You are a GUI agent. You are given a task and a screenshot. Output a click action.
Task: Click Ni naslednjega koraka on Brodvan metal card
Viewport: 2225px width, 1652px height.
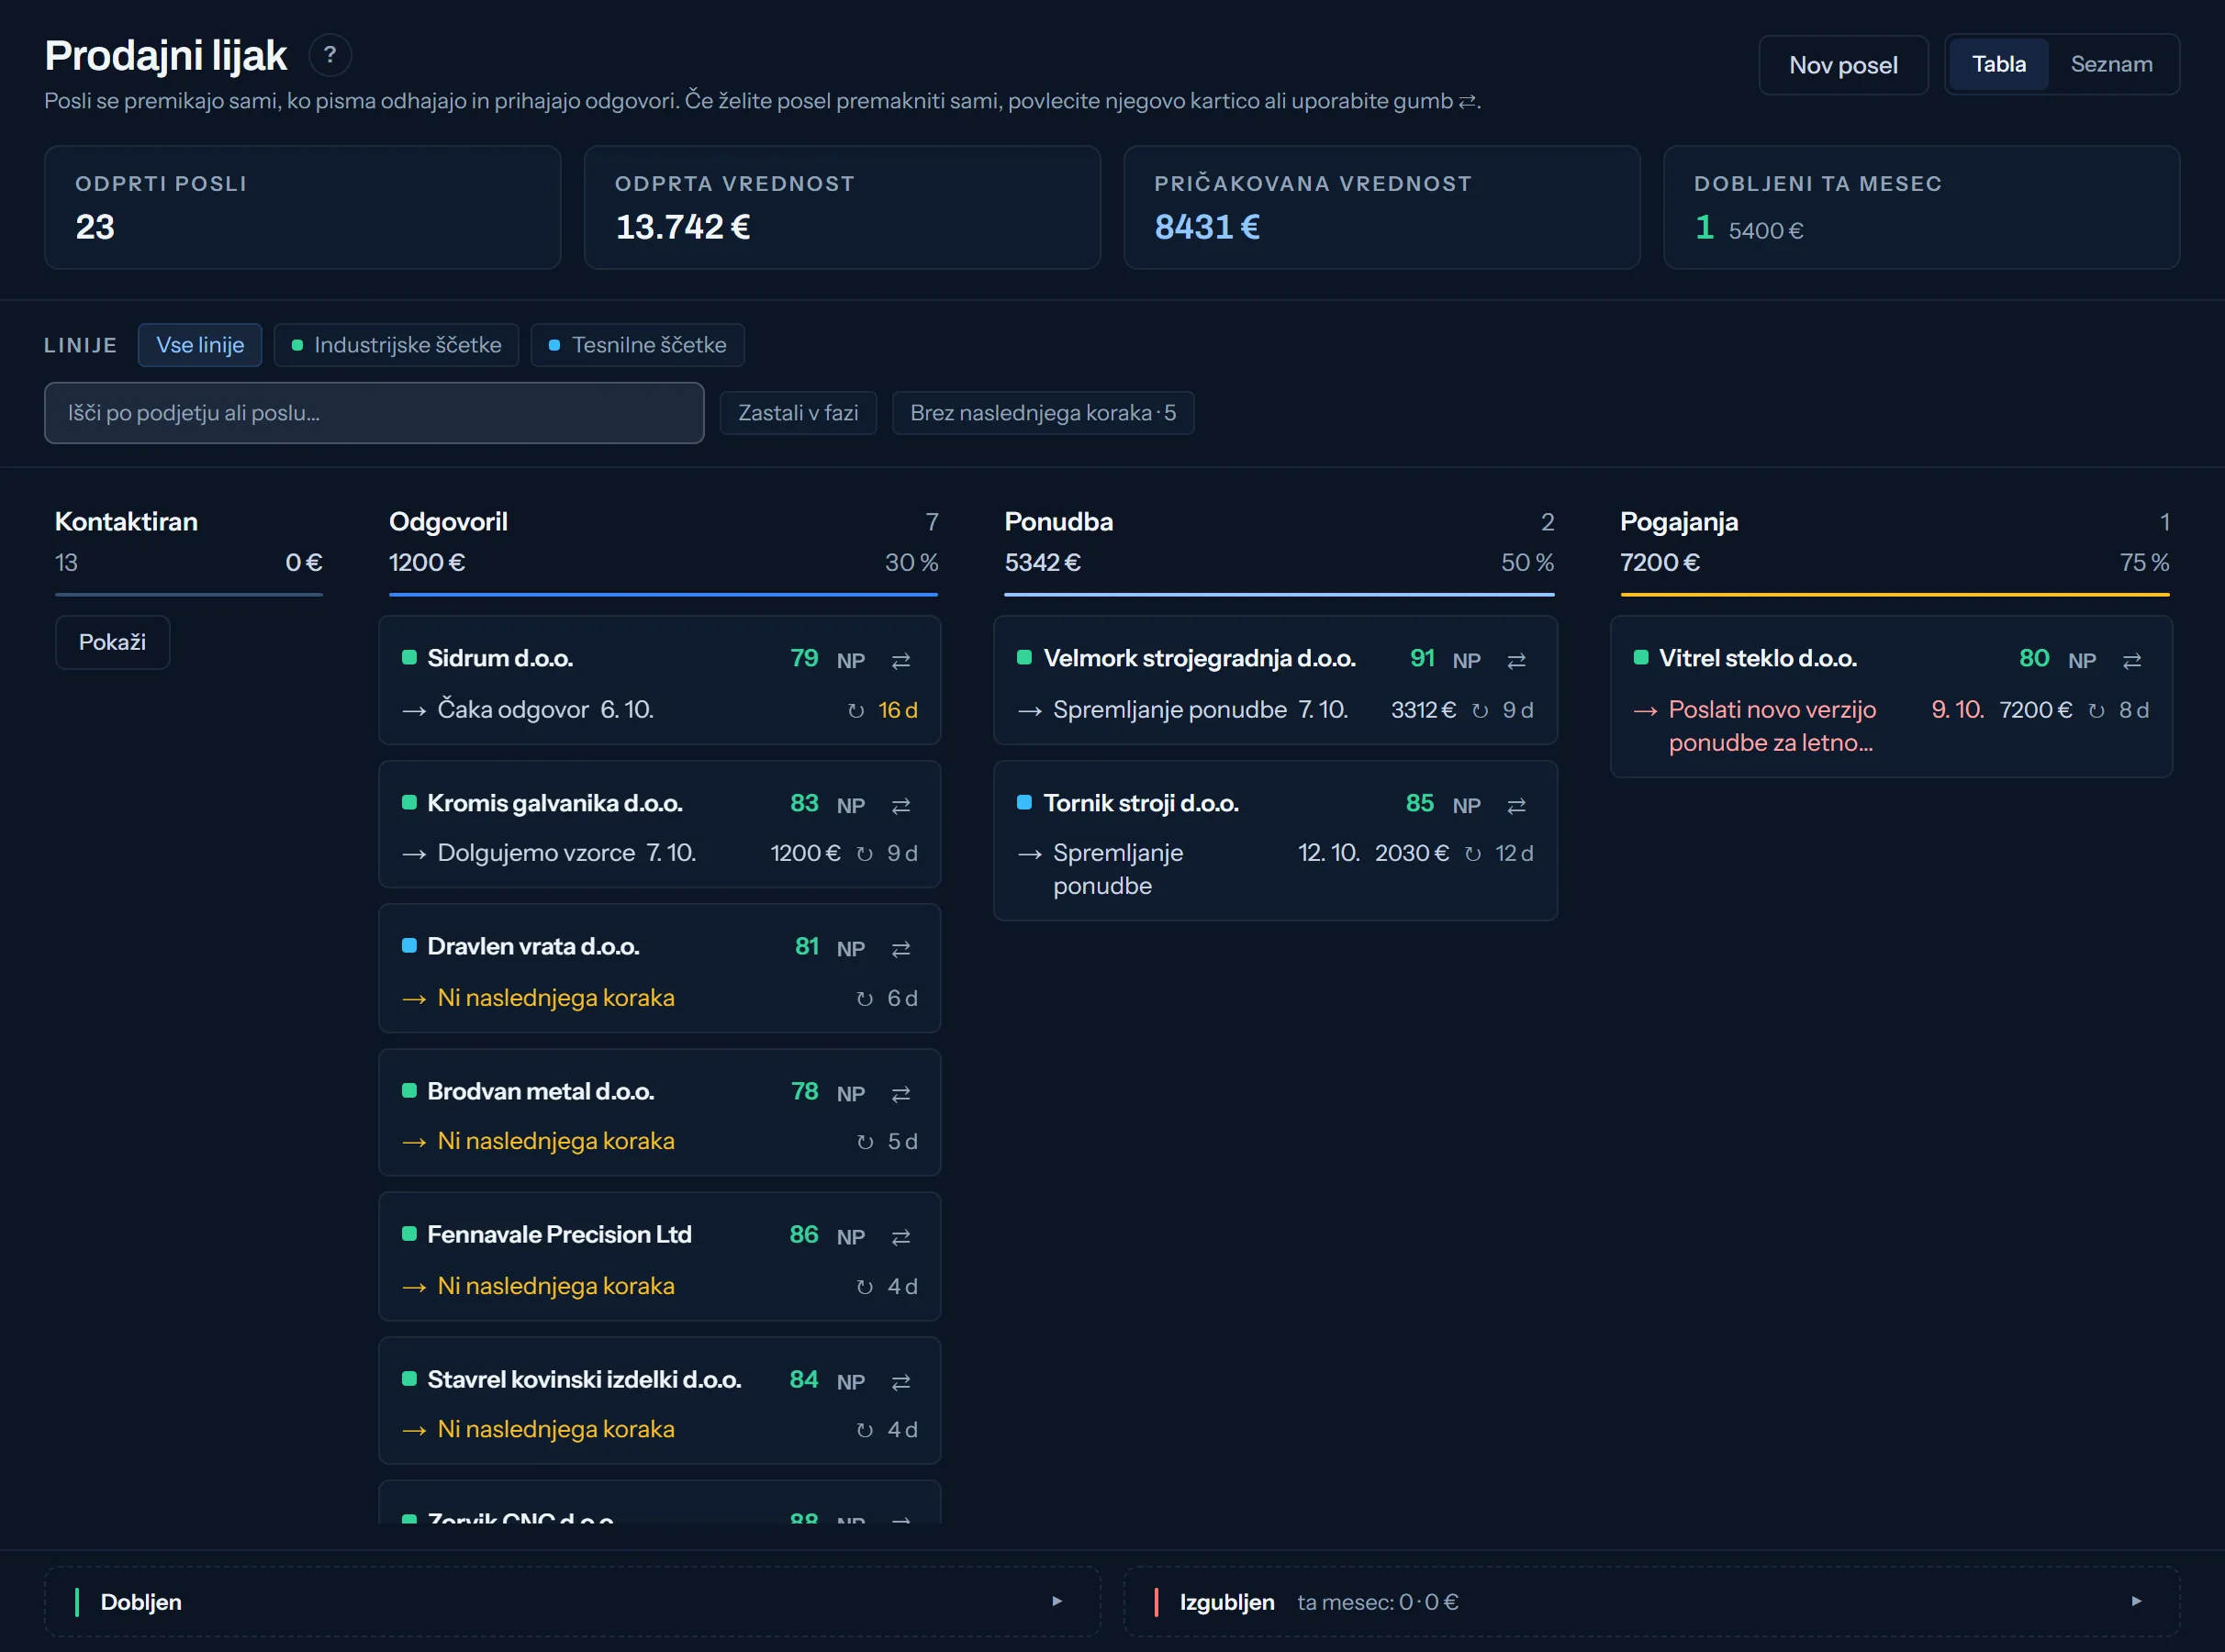pyautogui.click(x=556, y=1141)
